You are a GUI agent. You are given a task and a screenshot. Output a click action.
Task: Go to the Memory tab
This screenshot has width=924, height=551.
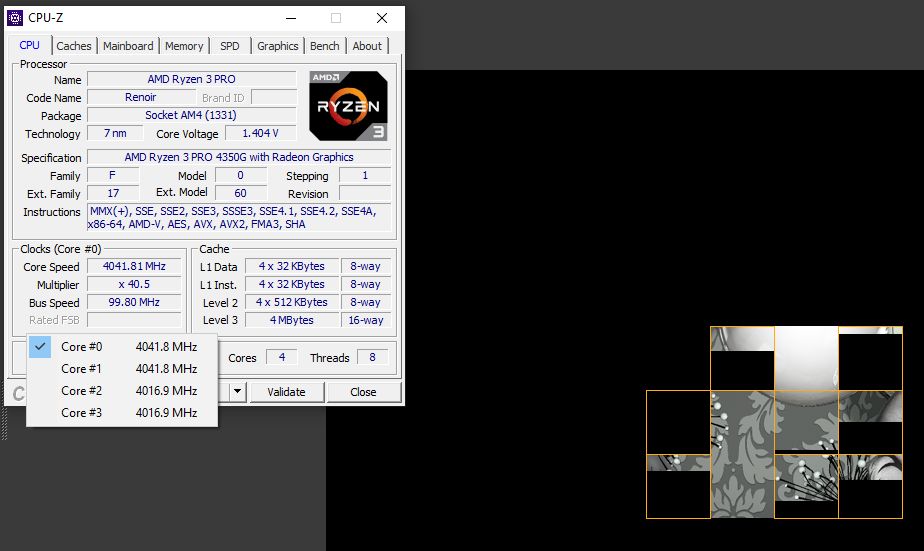pyautogui.click(x=184, y=46)
